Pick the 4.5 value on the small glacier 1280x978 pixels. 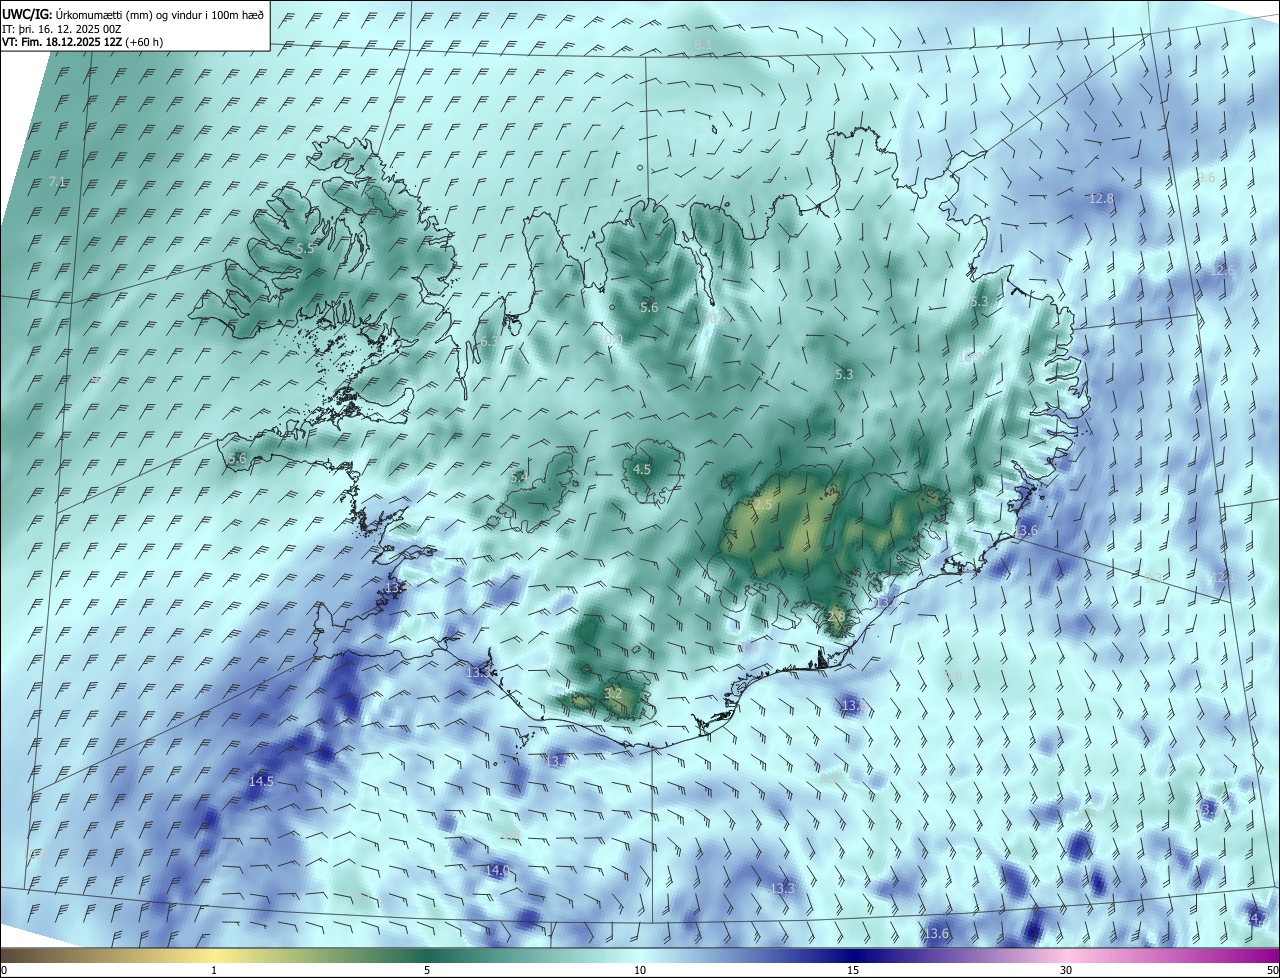(x=642, y=469)
